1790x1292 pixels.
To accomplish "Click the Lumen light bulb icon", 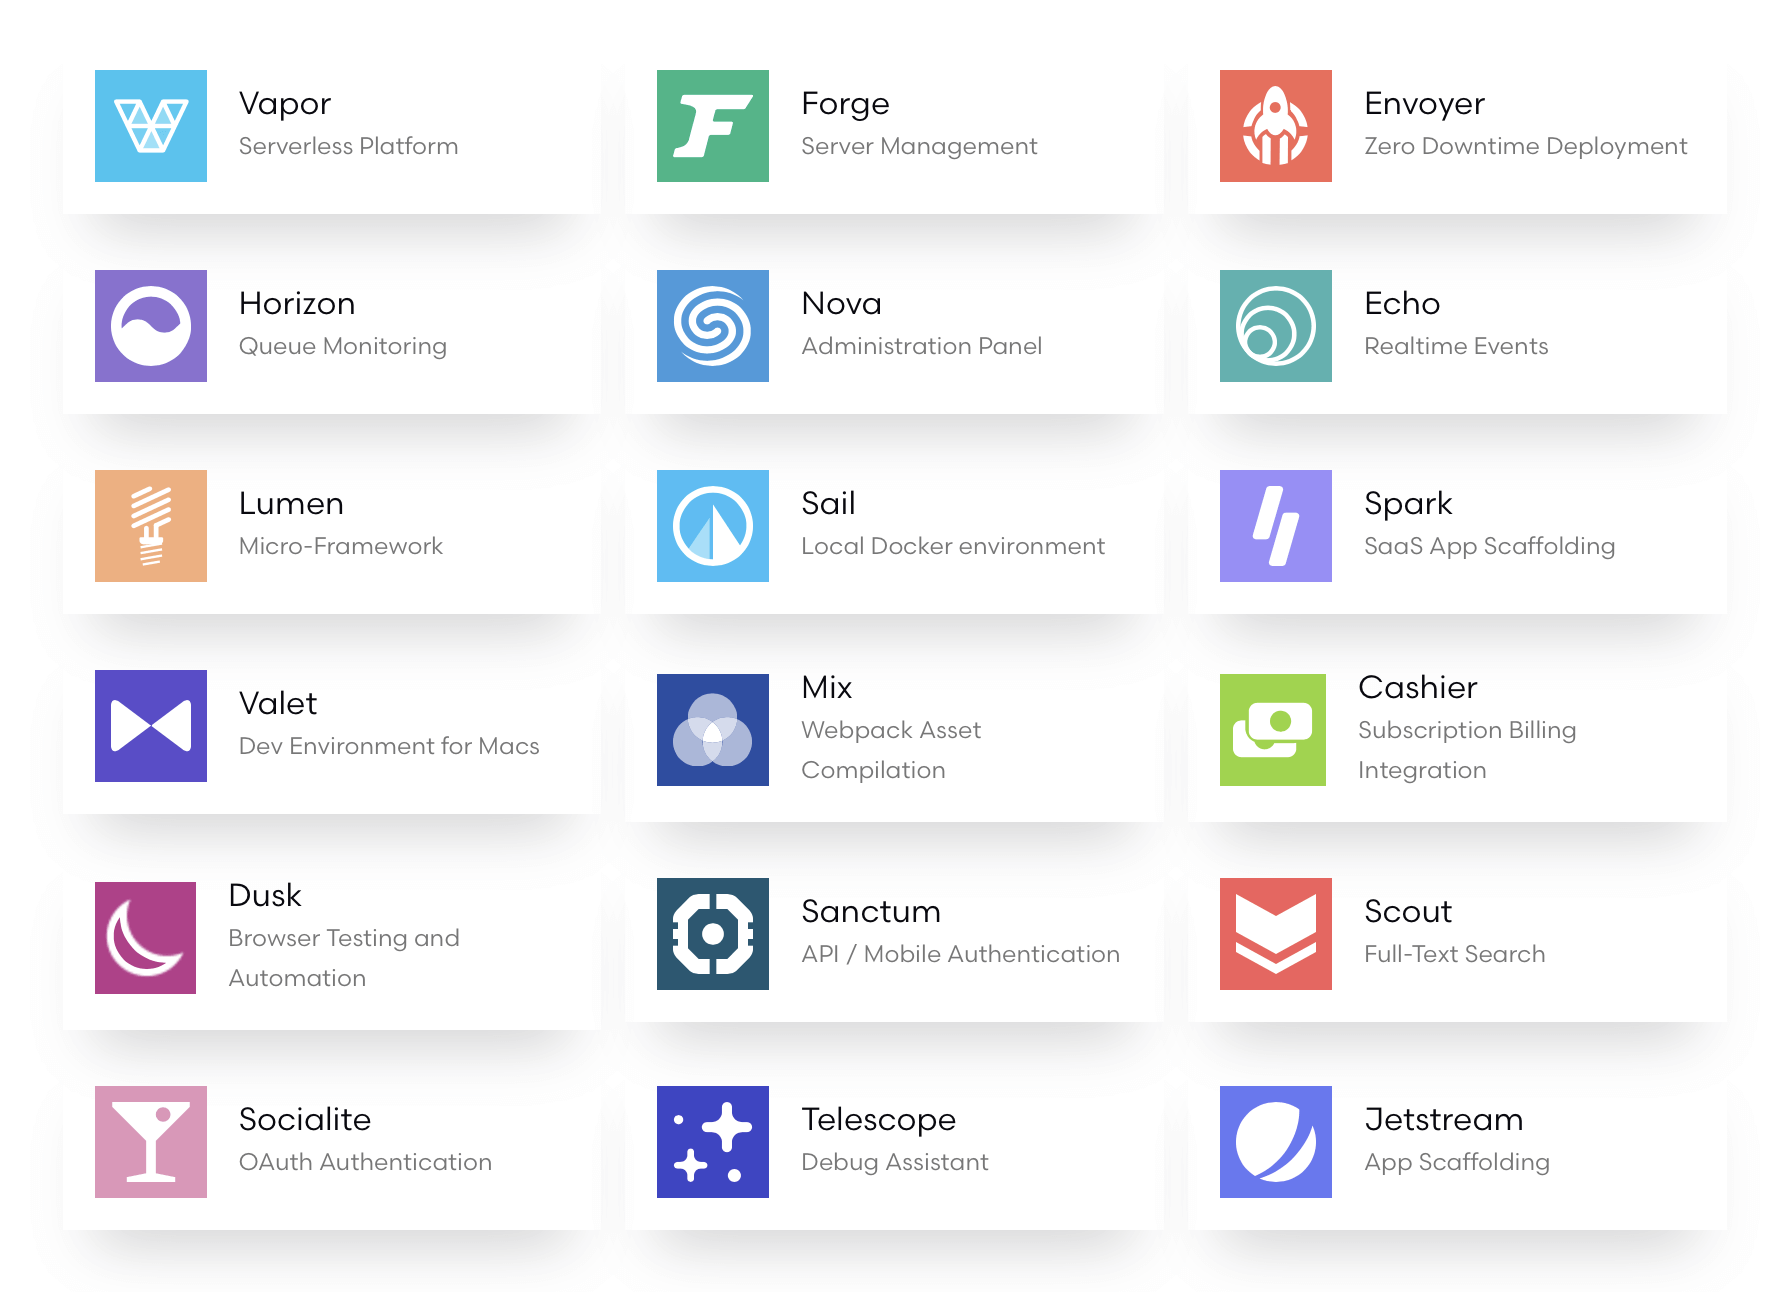I will tap(151, 526).
